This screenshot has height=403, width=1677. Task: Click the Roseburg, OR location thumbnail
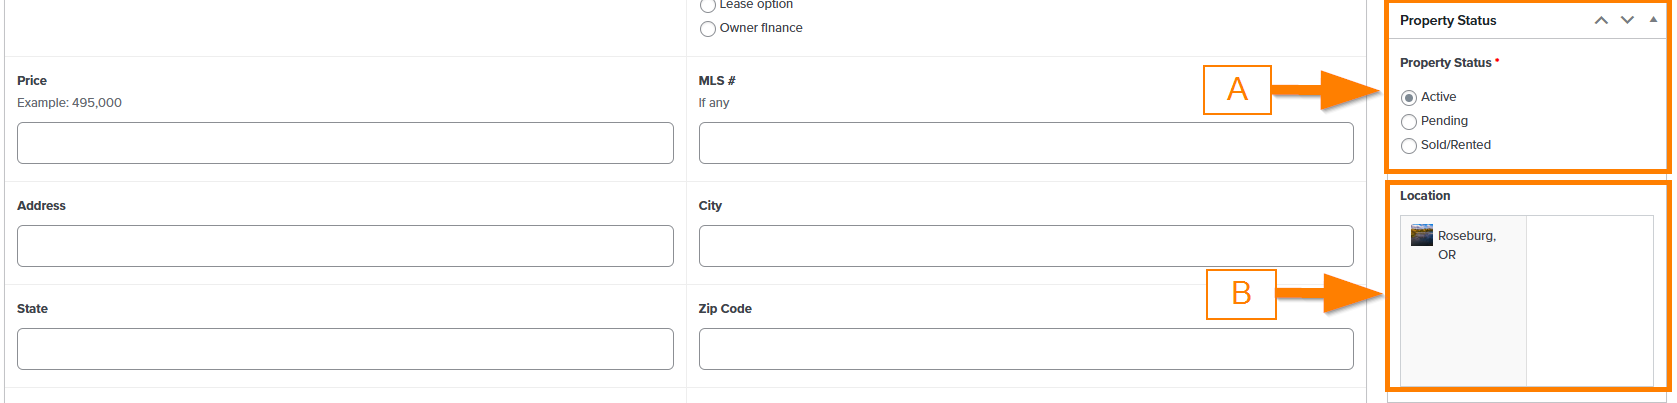pyautogui.click(x=1421, y=235)
